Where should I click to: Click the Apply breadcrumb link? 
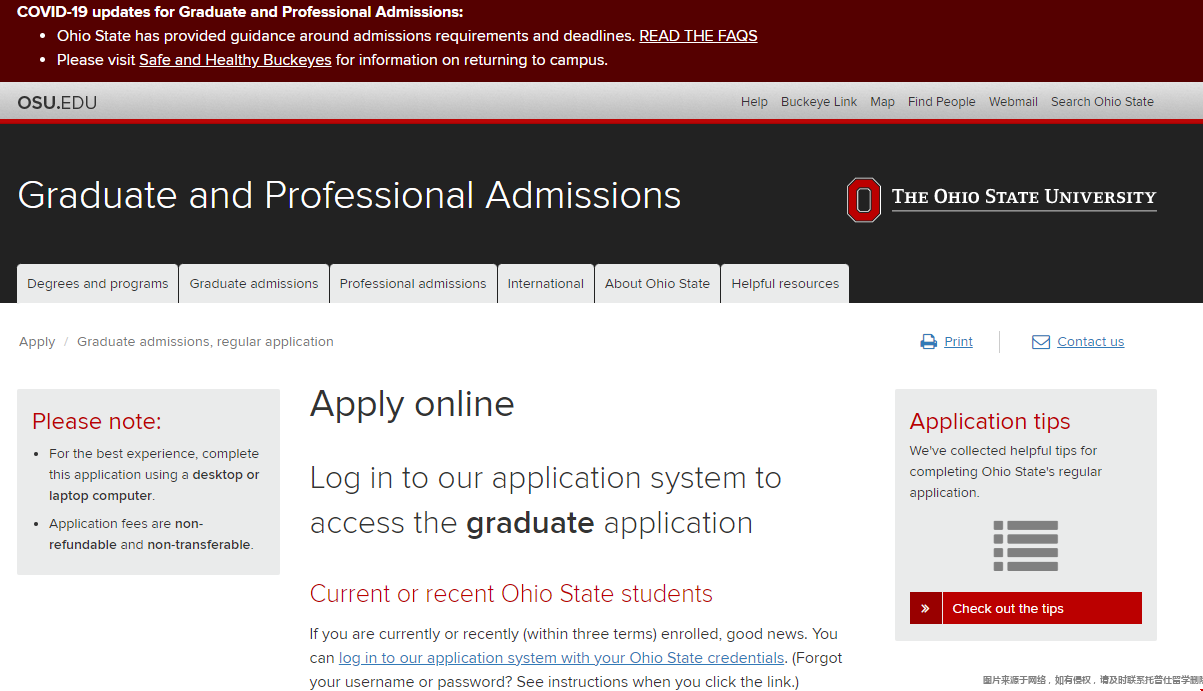[x=37, y=342]
